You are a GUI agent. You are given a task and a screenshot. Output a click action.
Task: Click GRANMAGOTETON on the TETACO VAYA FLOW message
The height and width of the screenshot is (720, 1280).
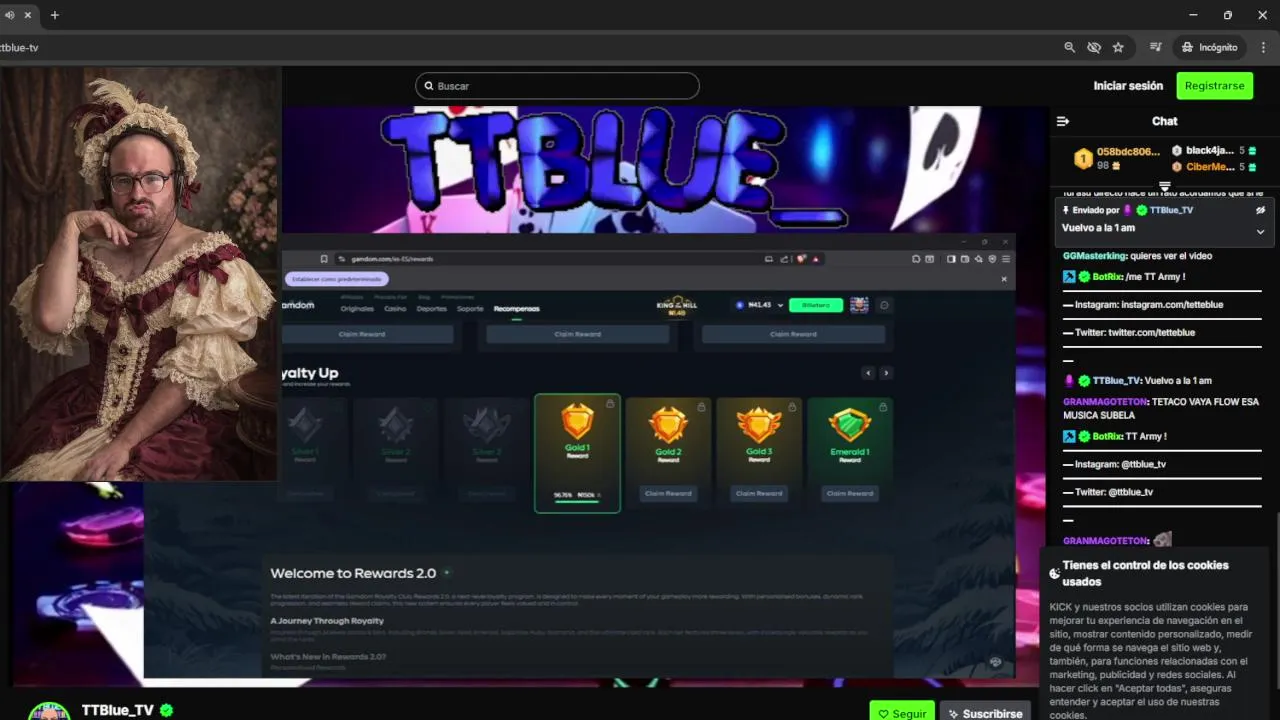point(1105,402)
